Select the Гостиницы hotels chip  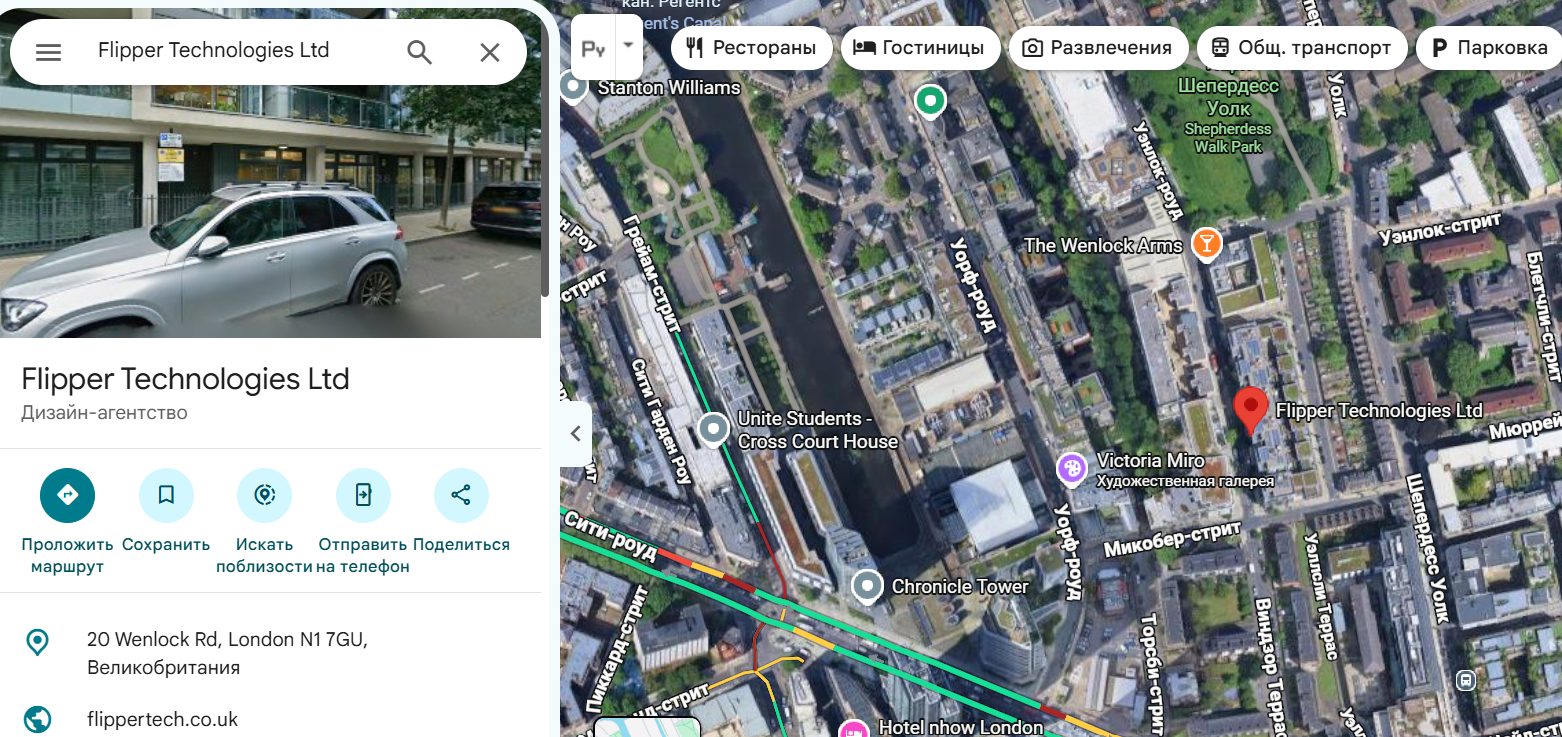pos(920,48)
